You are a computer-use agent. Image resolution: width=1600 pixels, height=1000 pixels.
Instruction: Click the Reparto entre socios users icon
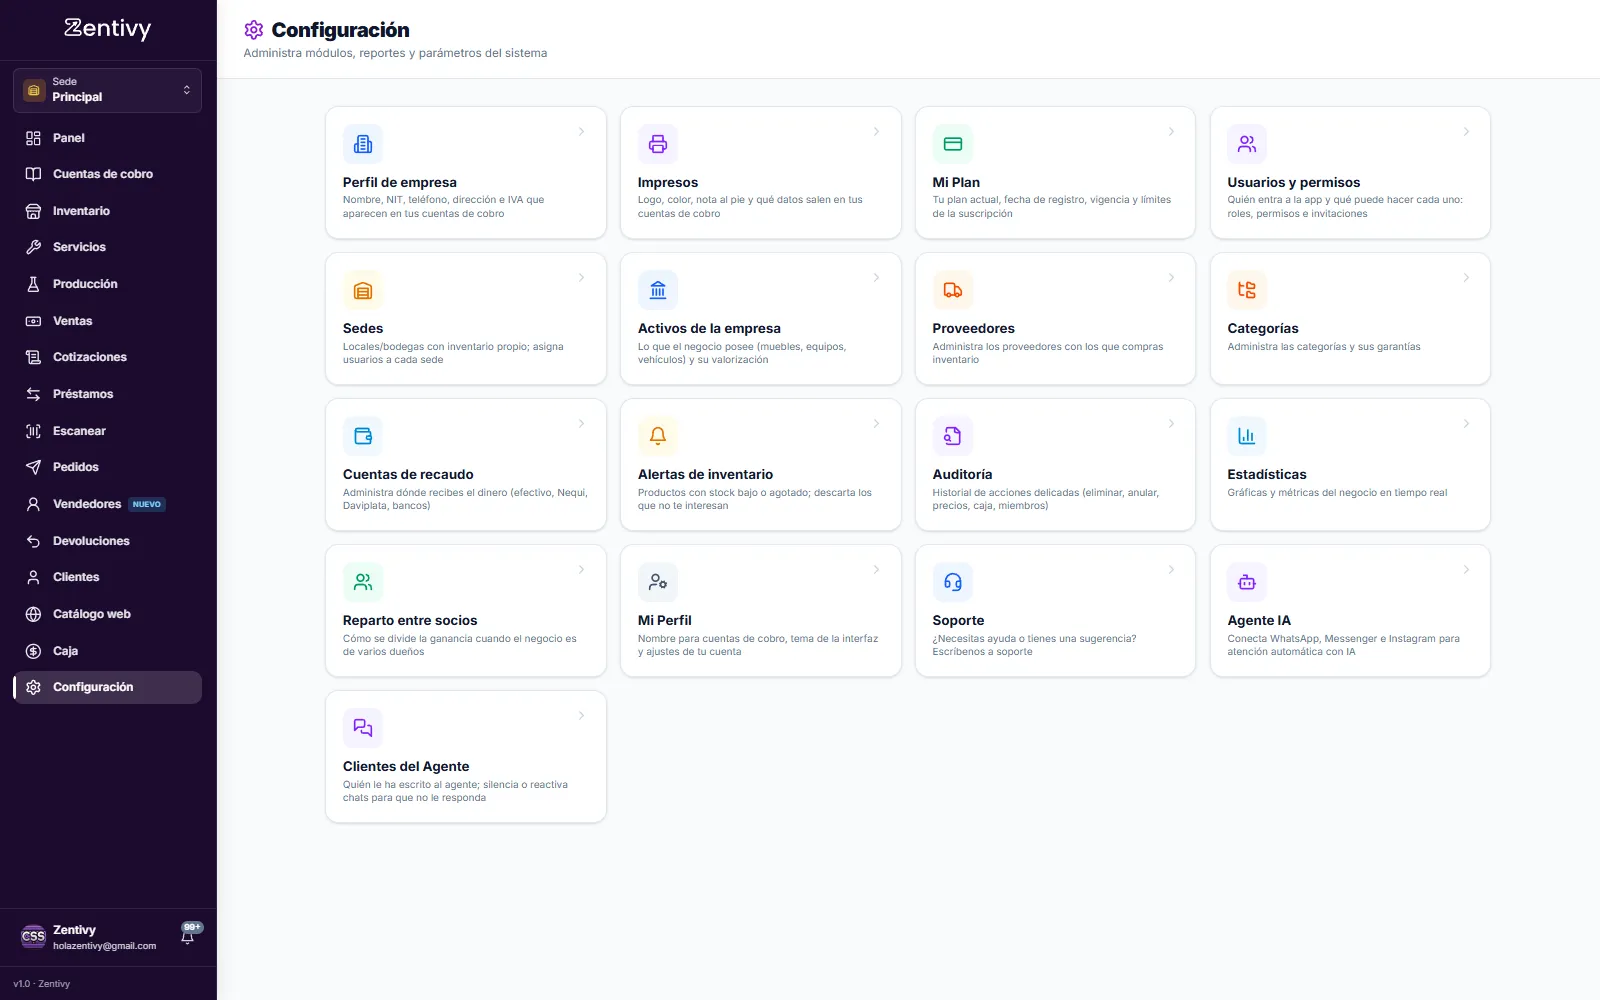coord(363,582)
